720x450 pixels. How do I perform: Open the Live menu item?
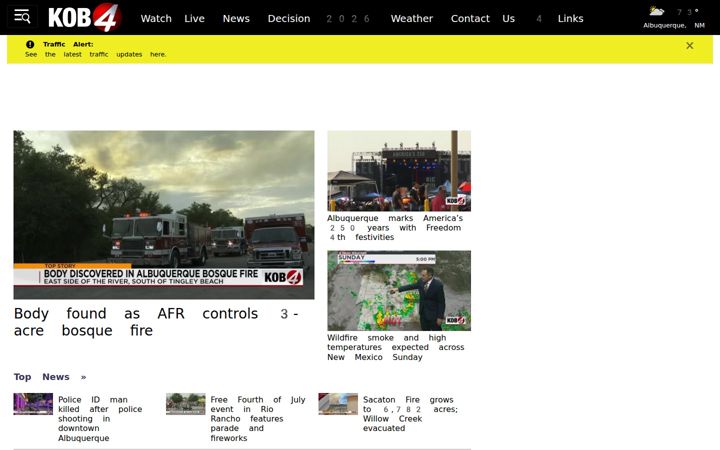(x=194, y=18)
